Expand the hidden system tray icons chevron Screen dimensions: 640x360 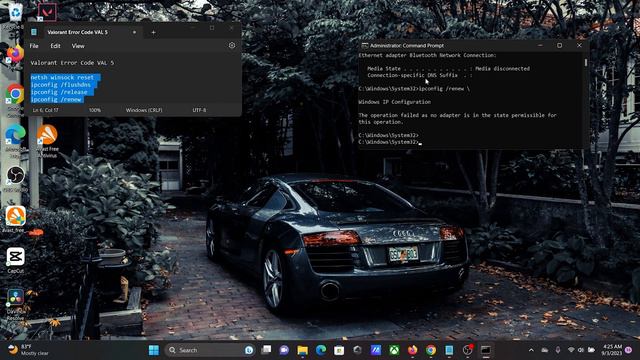(x=531, y=350)
